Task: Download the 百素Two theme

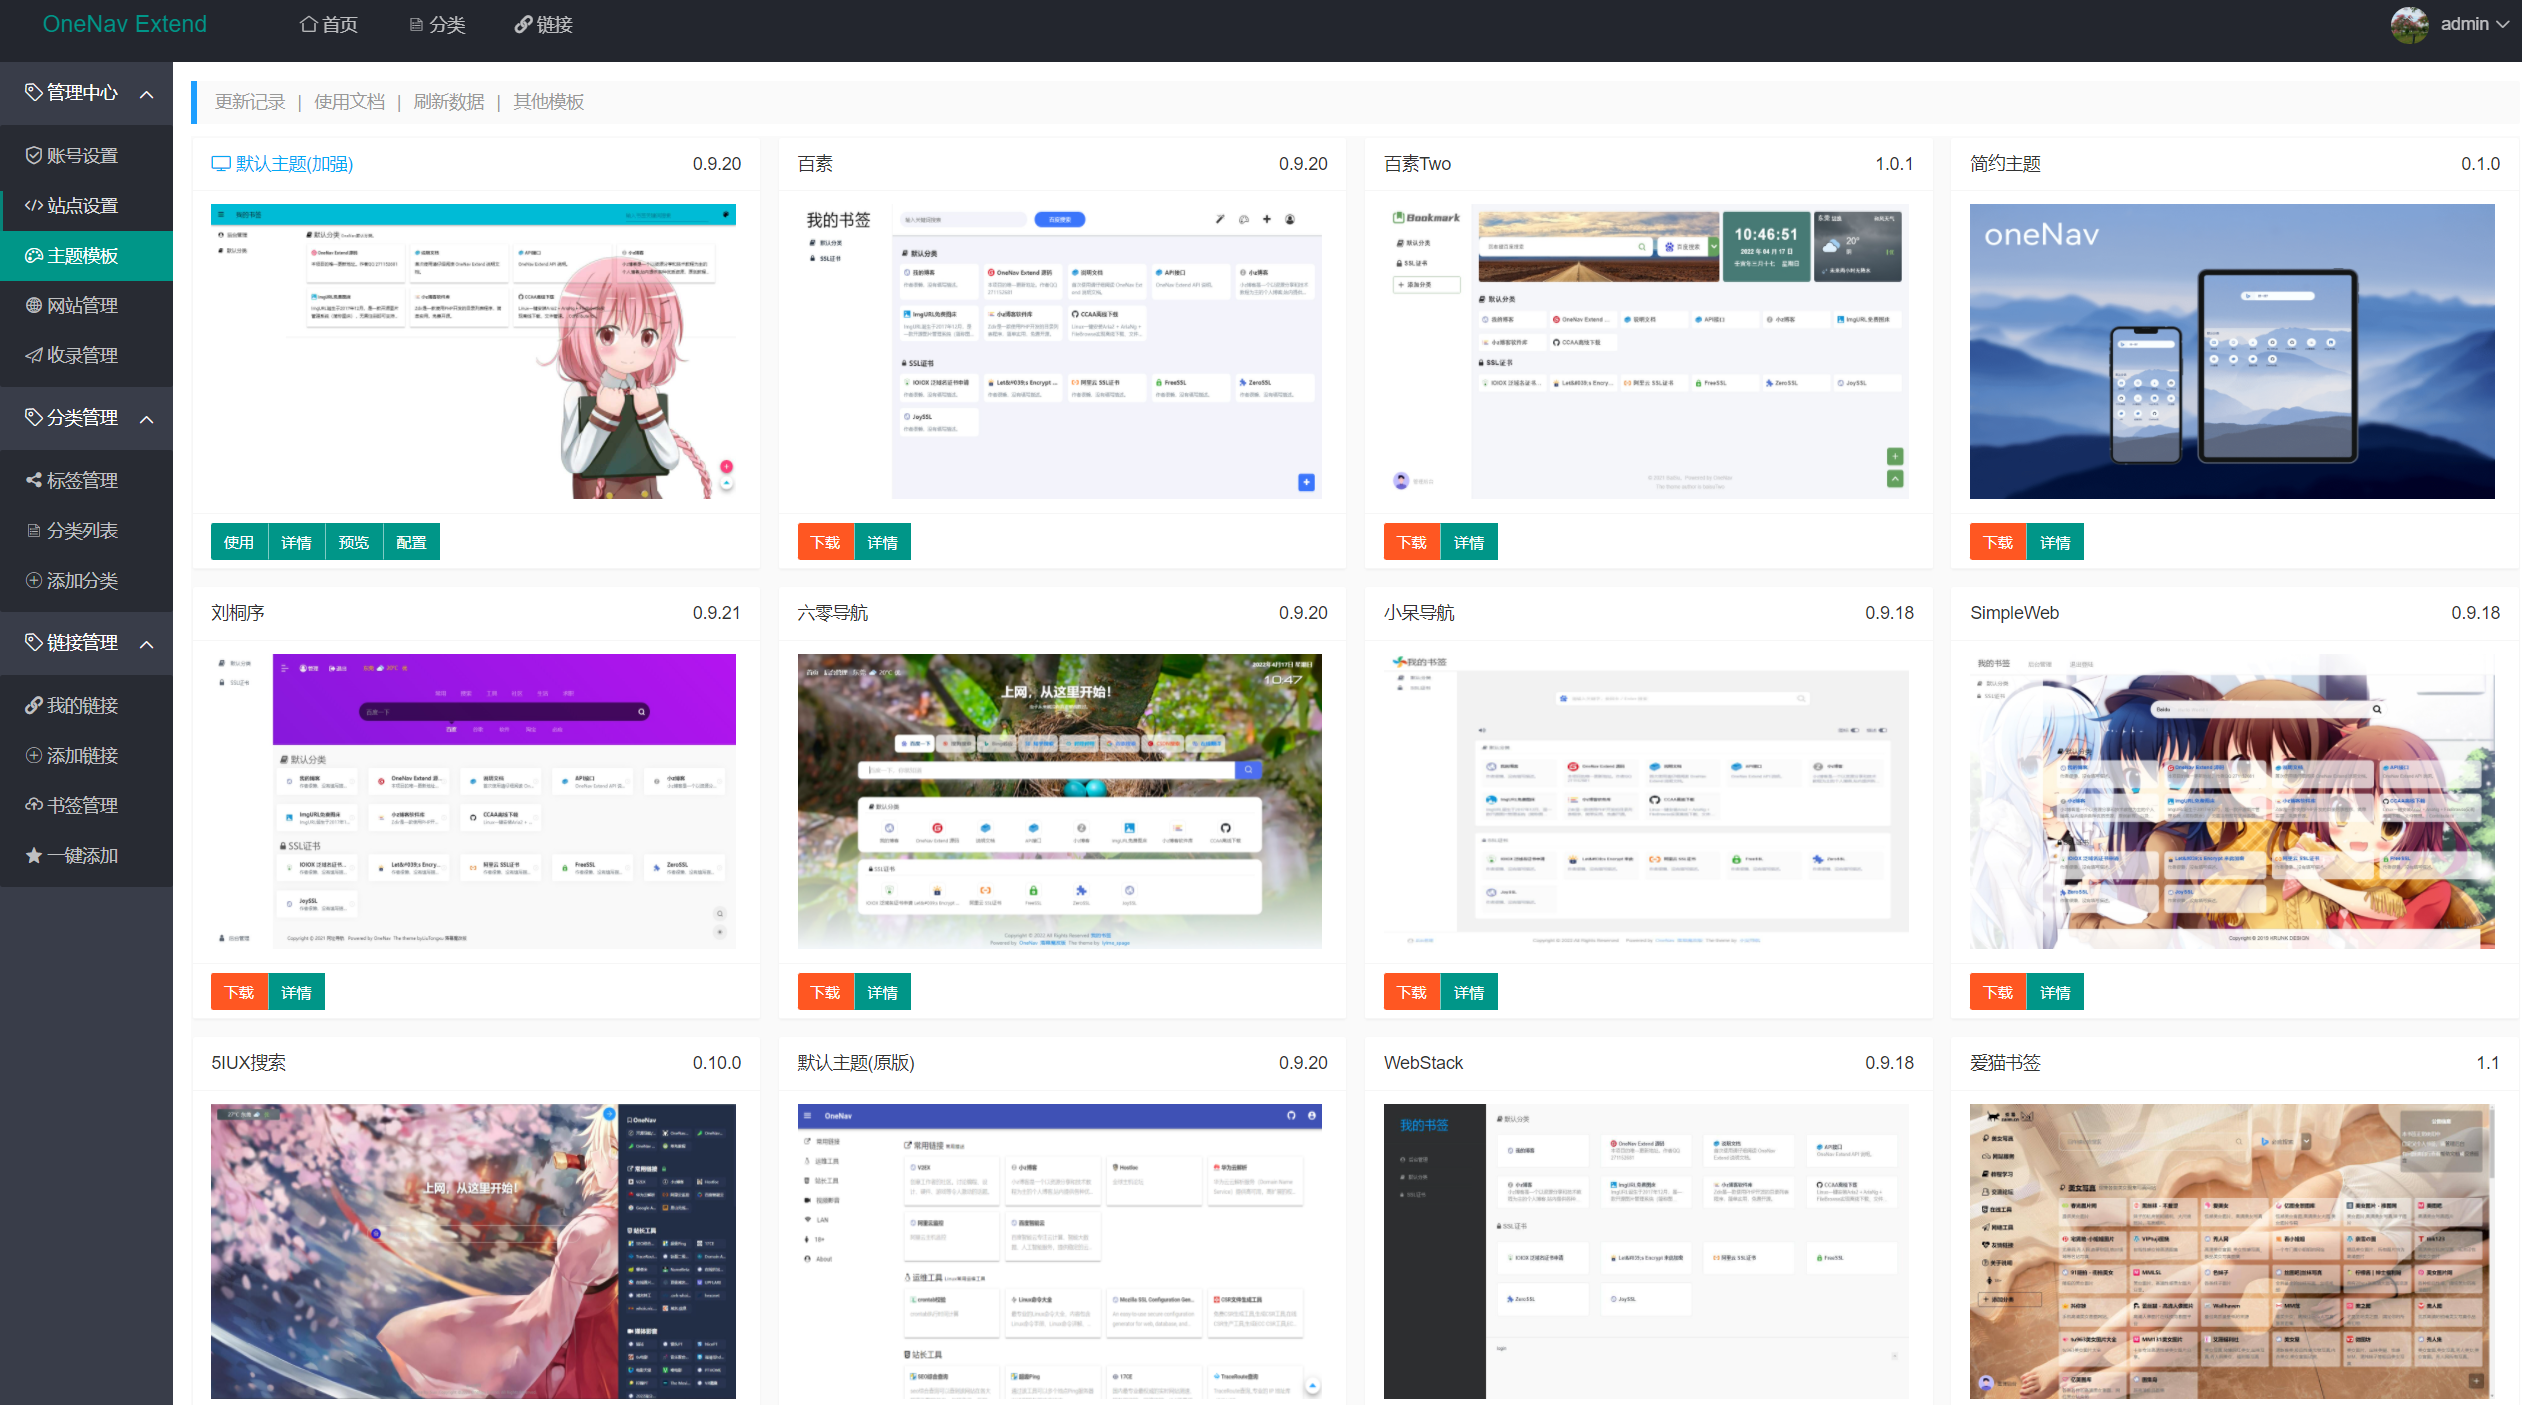Action: point(1411,542)
